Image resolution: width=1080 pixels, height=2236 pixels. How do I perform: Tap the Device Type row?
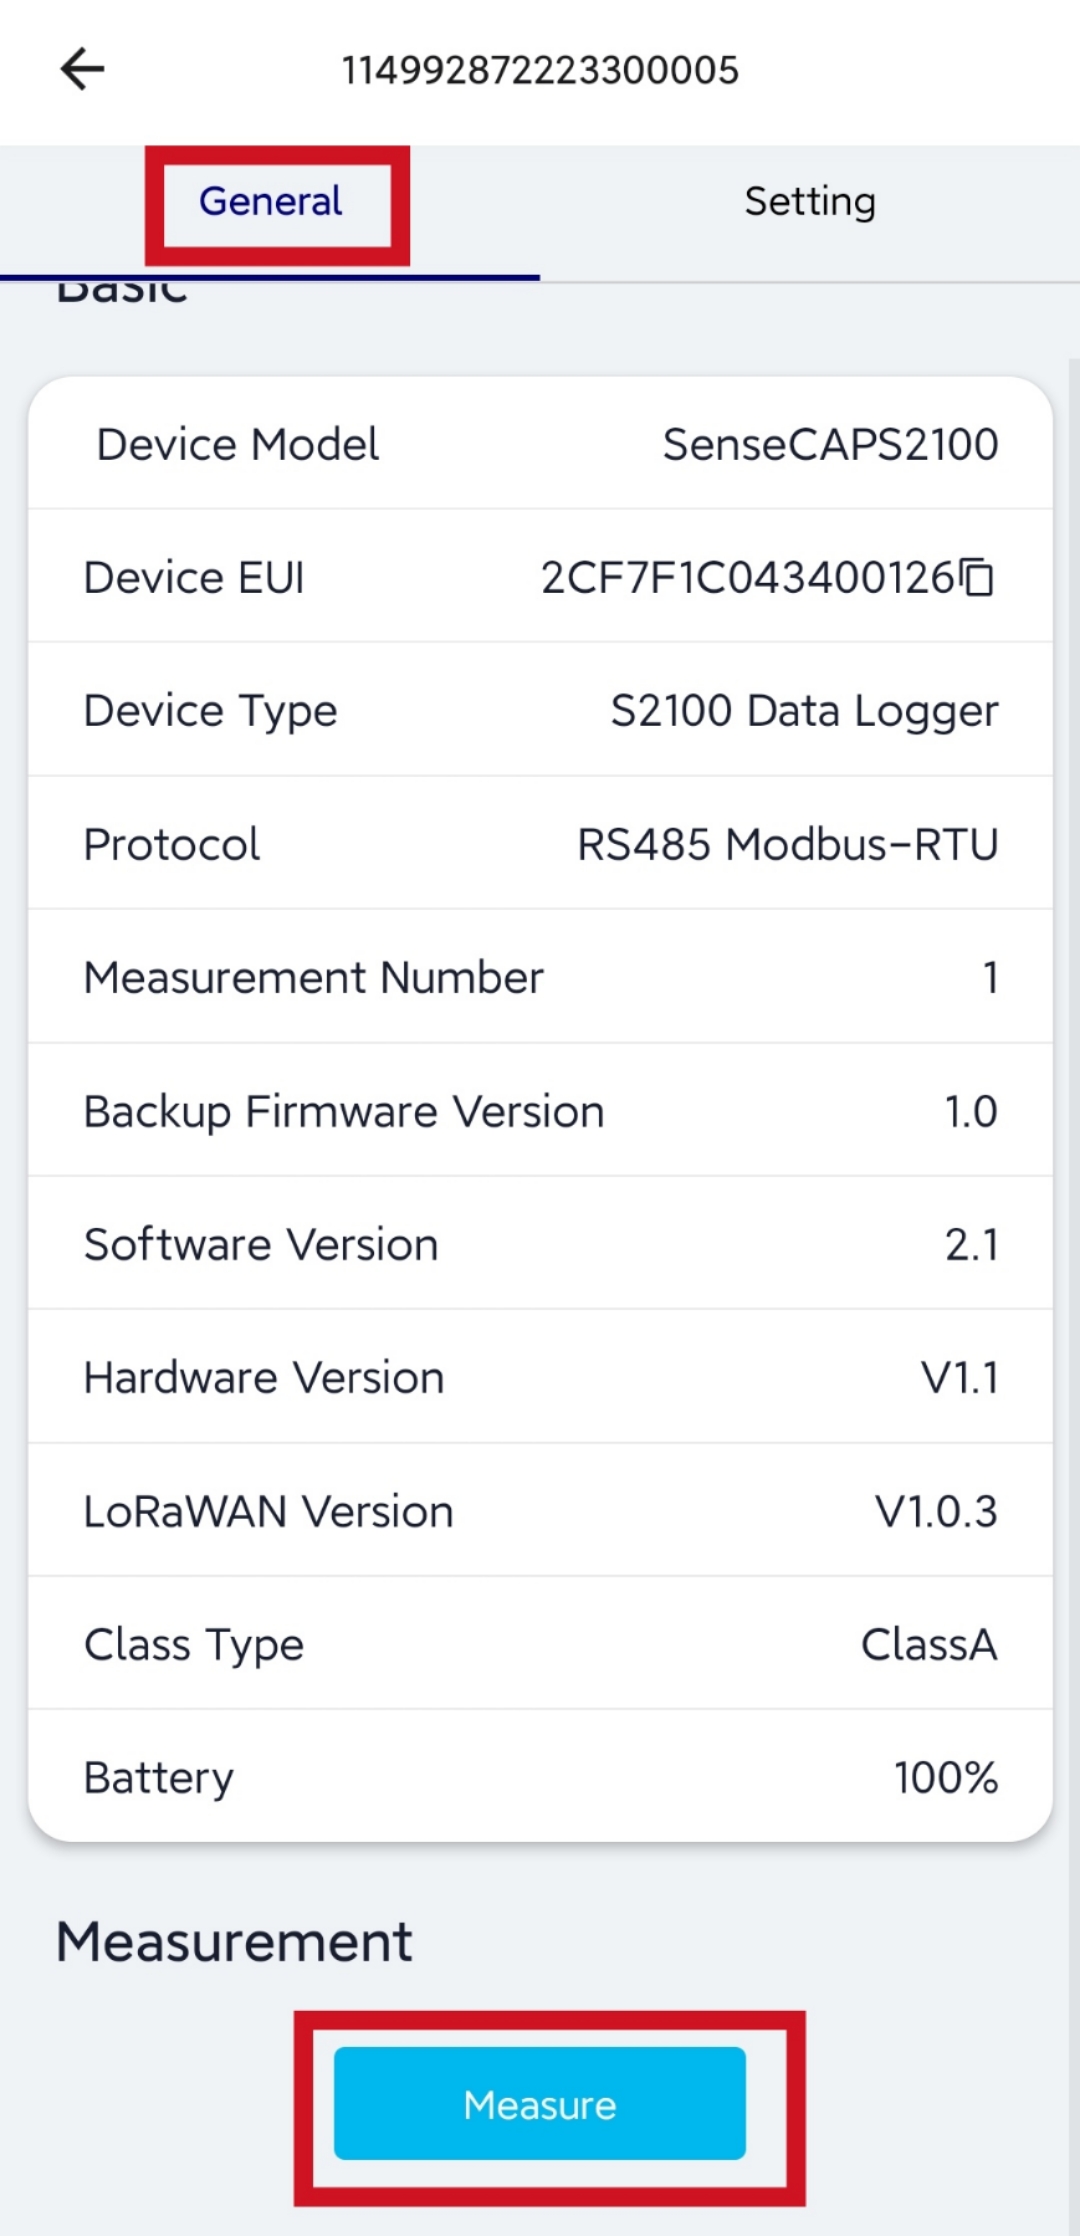pos(540,710)
